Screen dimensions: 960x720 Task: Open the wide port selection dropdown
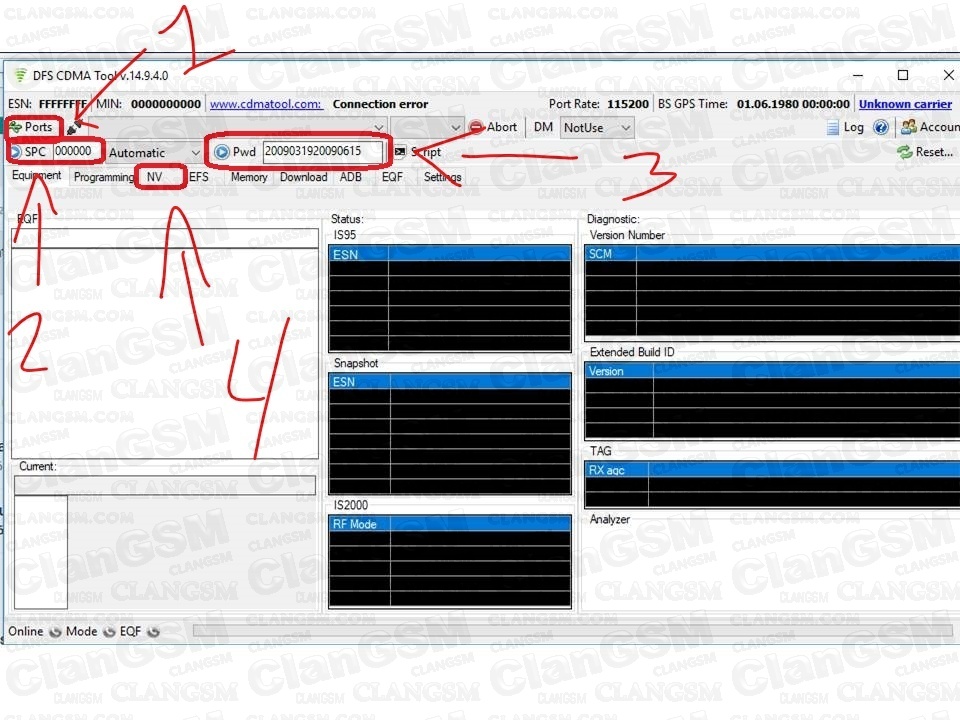click(x=238, y=127)
